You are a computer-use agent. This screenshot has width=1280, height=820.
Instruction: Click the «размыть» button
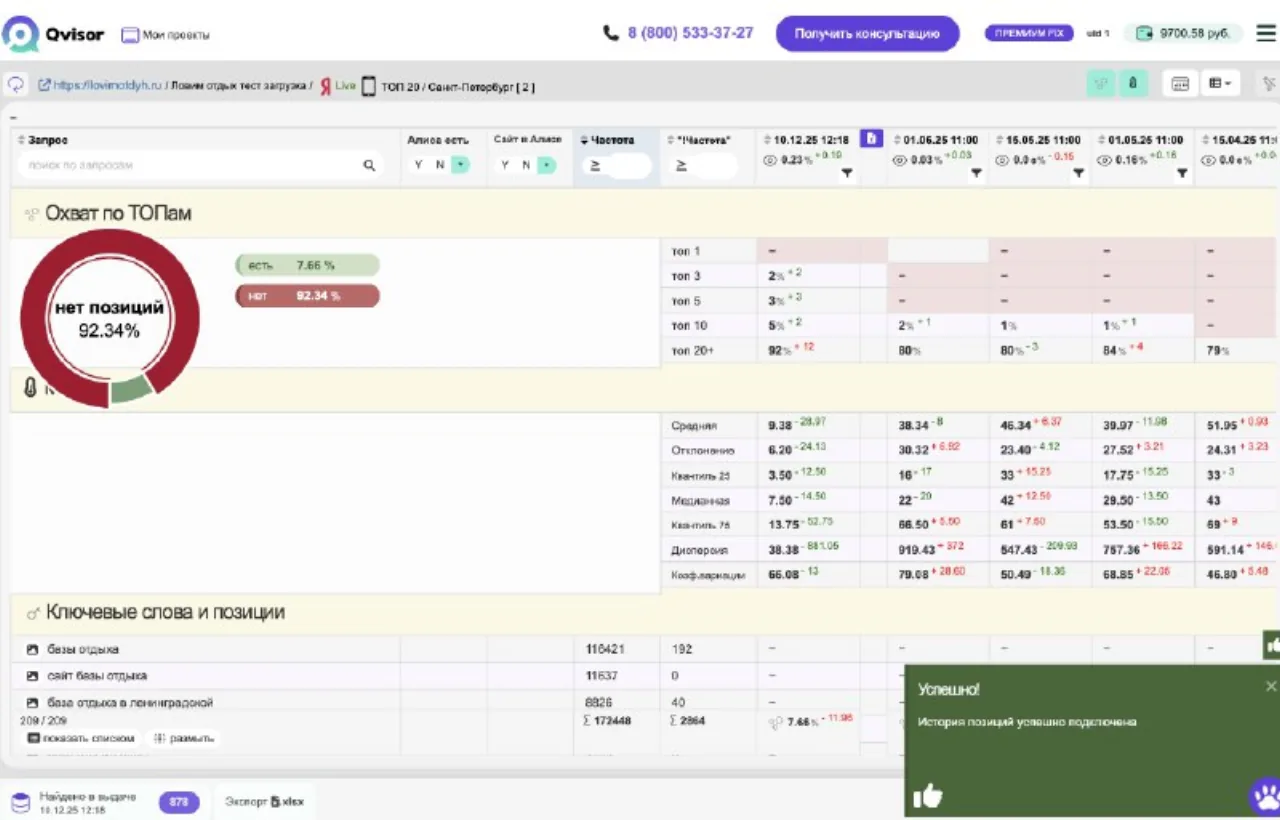(184, 738)
